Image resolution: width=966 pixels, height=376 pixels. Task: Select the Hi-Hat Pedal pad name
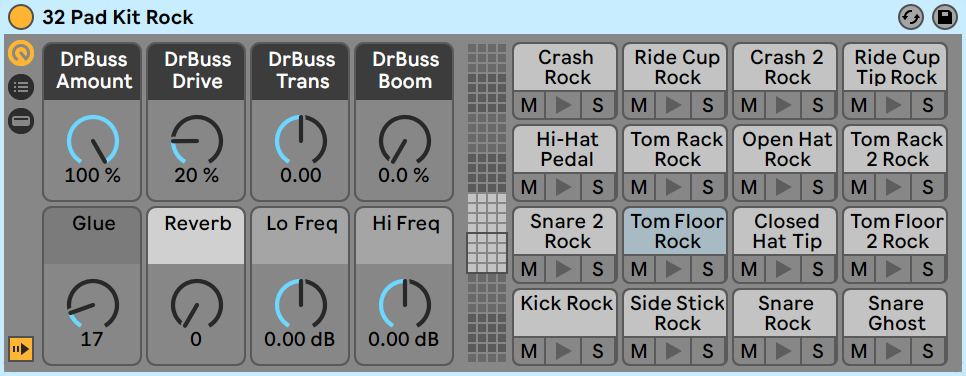click(x=565, y=149)
